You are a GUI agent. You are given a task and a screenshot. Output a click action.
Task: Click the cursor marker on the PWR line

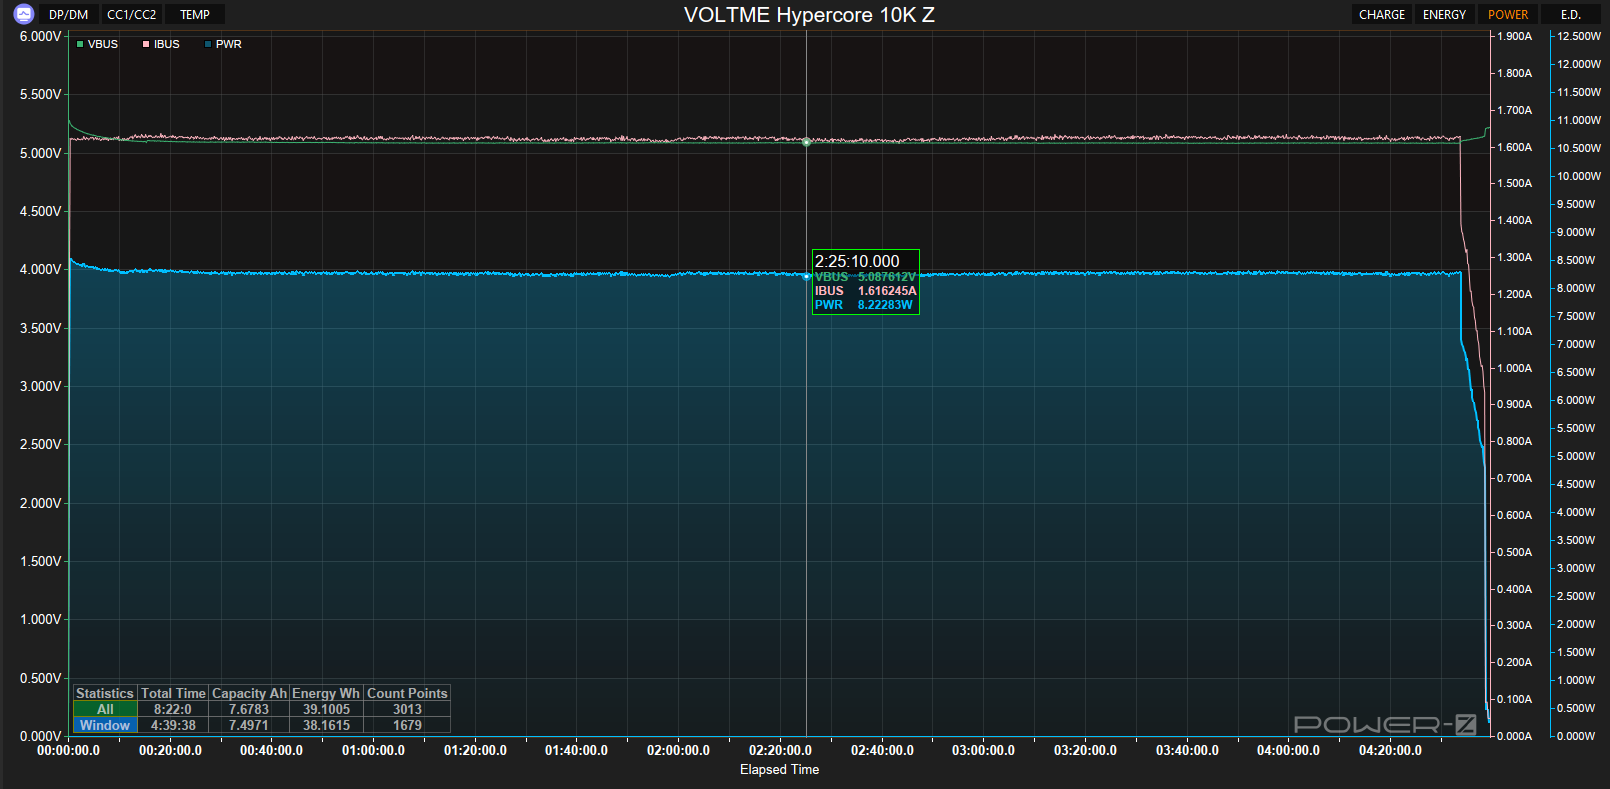tap(807, 276)
